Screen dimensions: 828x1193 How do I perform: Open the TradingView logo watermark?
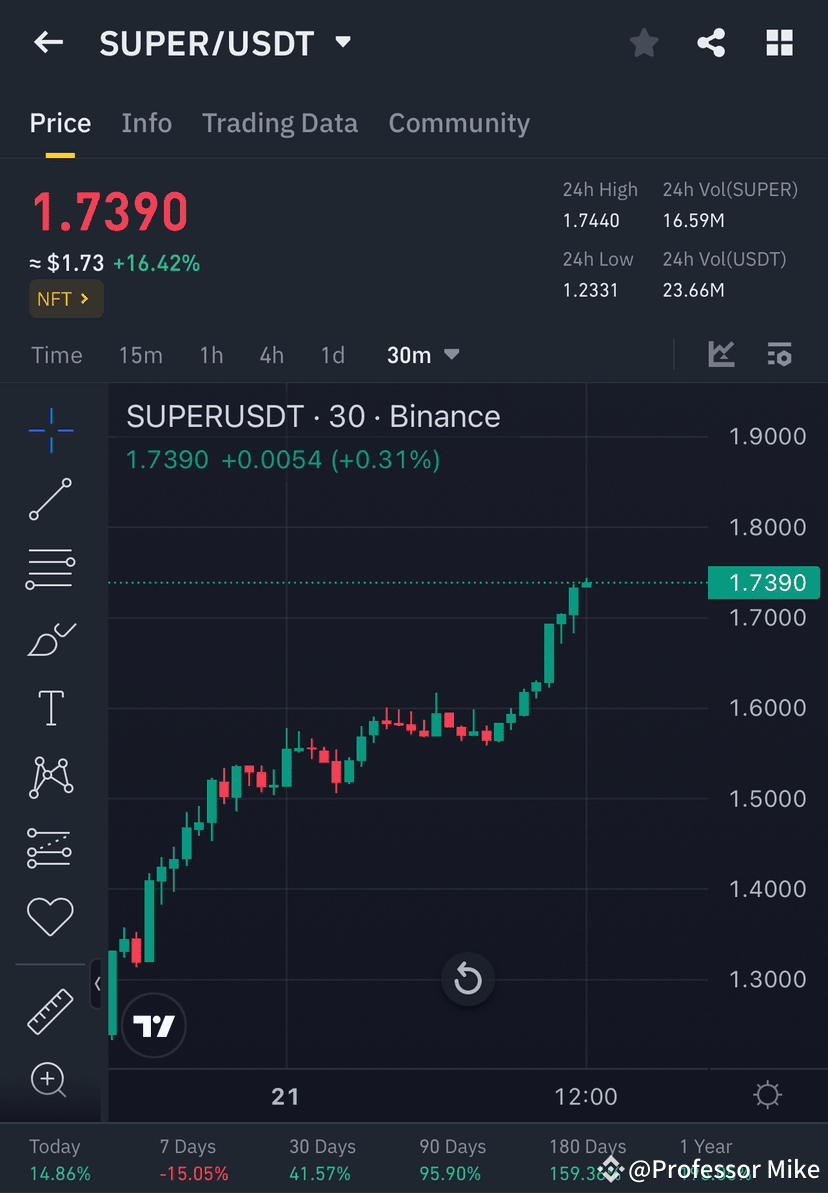click(x=153, y=1025)
